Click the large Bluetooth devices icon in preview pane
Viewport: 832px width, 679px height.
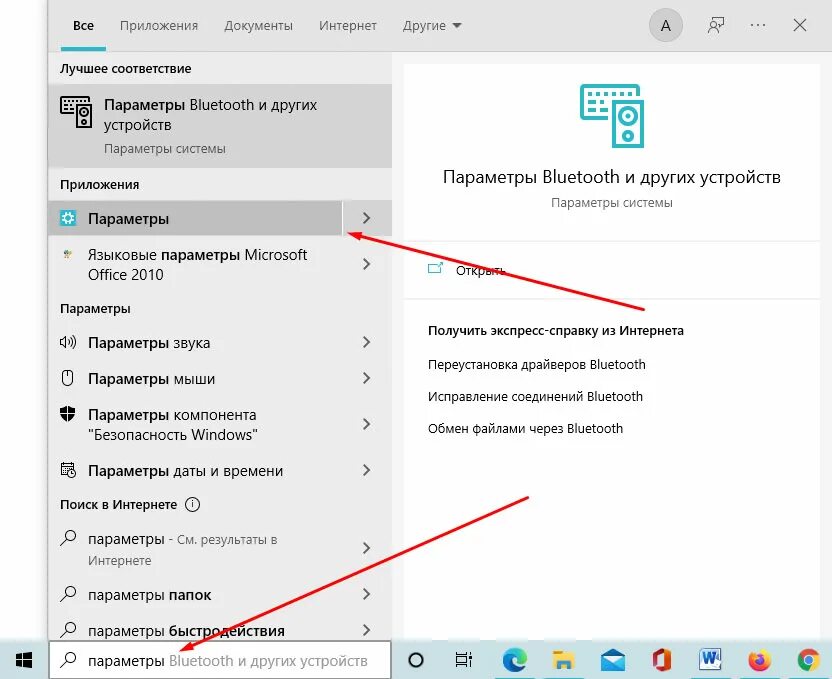click(611, 116)
